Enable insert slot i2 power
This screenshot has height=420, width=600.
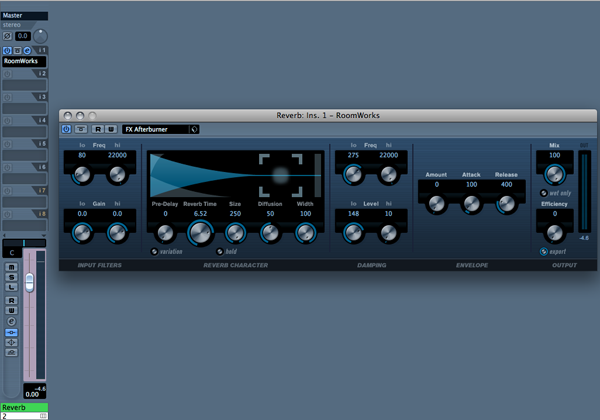[7, 74]
